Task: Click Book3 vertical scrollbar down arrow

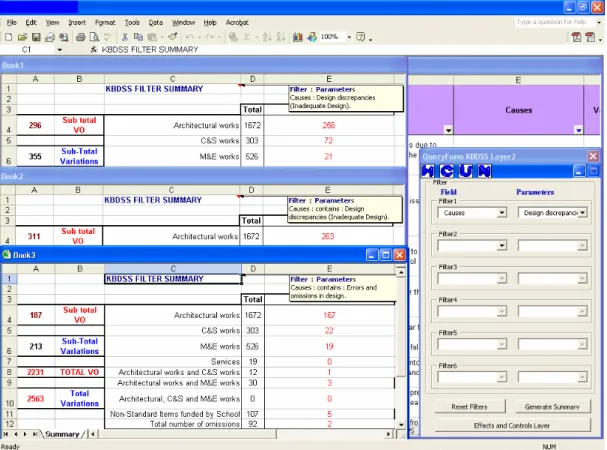Action: point(401,424)
